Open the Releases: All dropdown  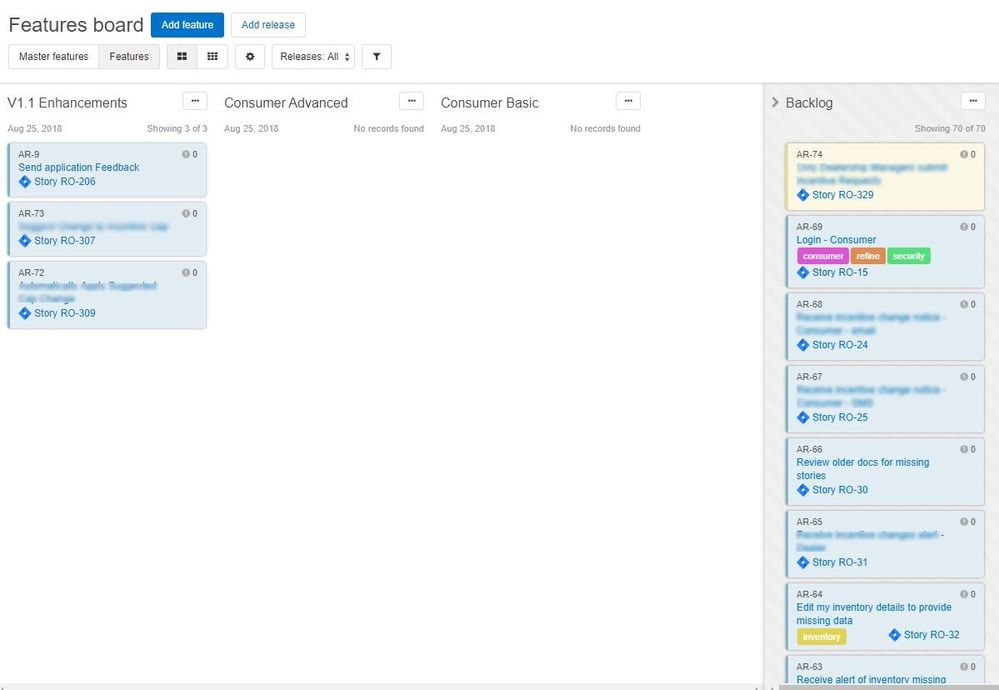[x=315, y=56]
